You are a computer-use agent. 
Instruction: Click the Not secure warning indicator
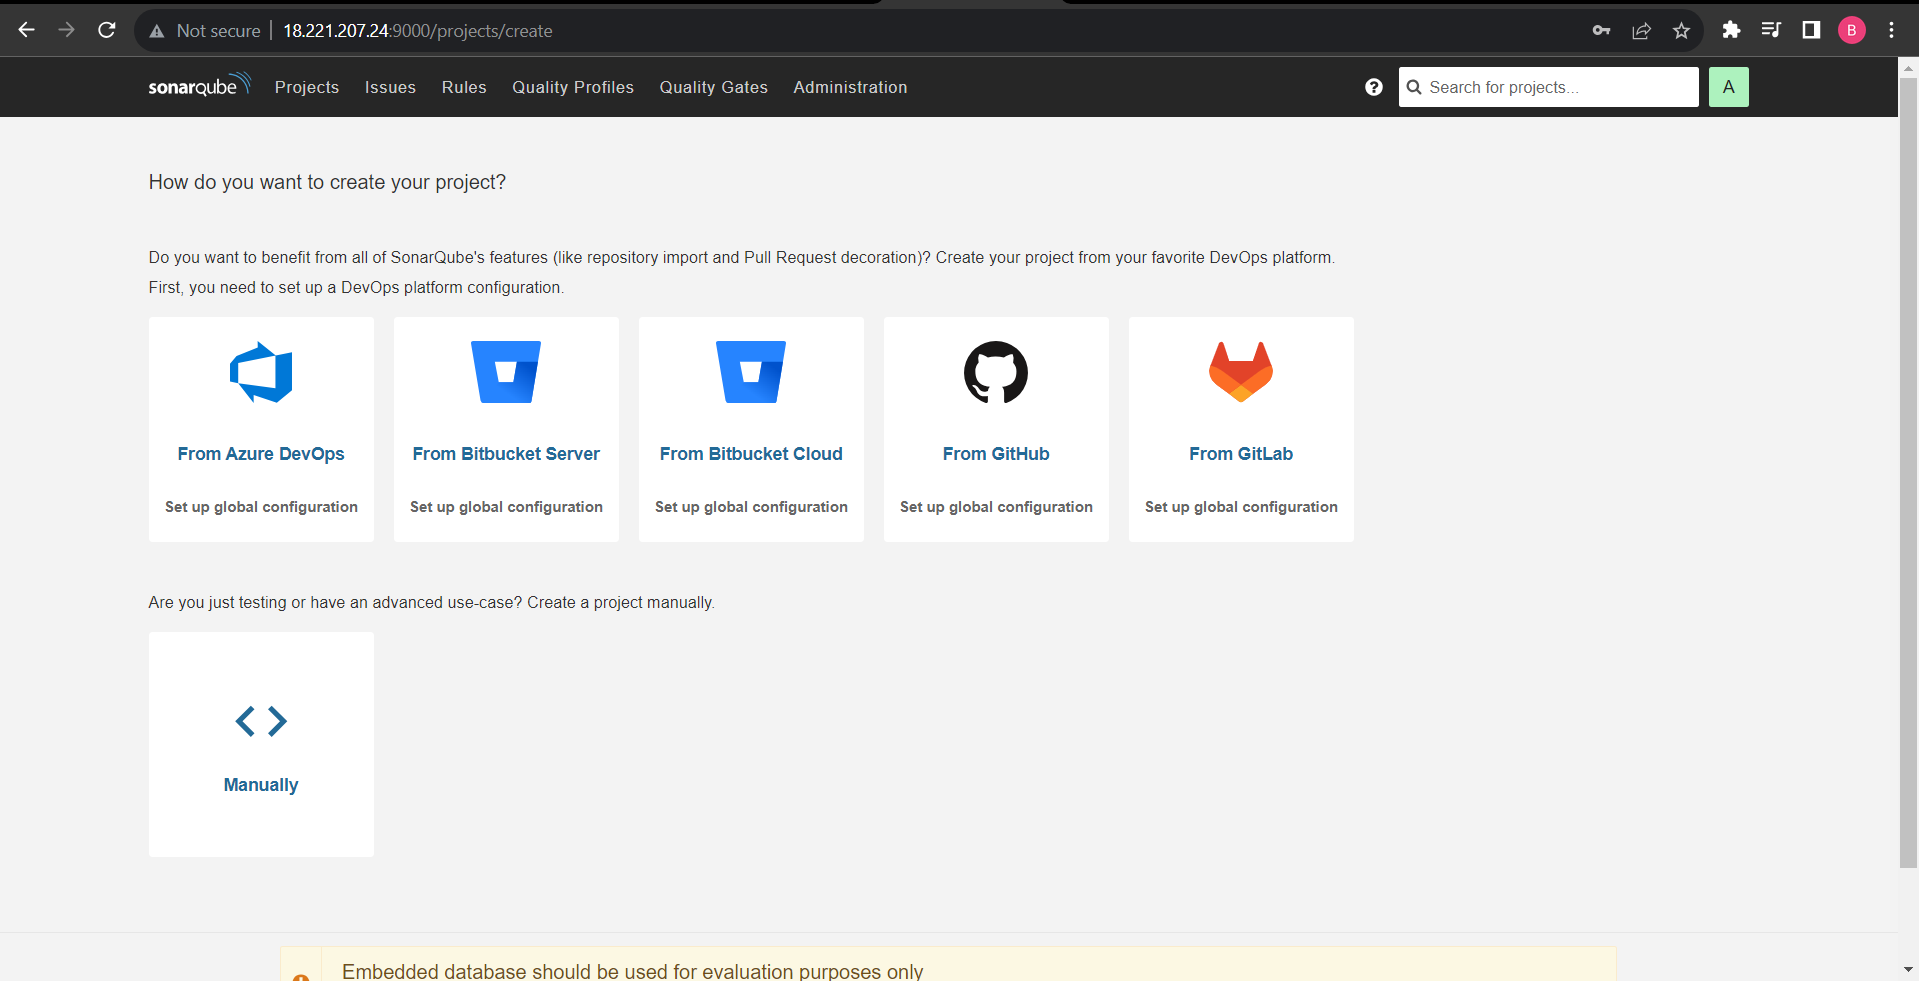click(205, 31)
